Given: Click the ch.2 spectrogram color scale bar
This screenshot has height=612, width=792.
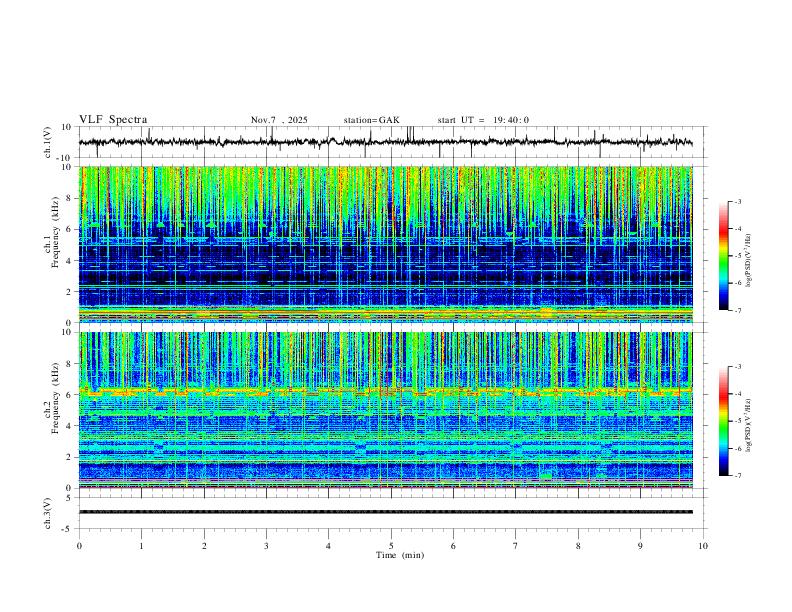Looking at the screenshot, I should 723,421.
